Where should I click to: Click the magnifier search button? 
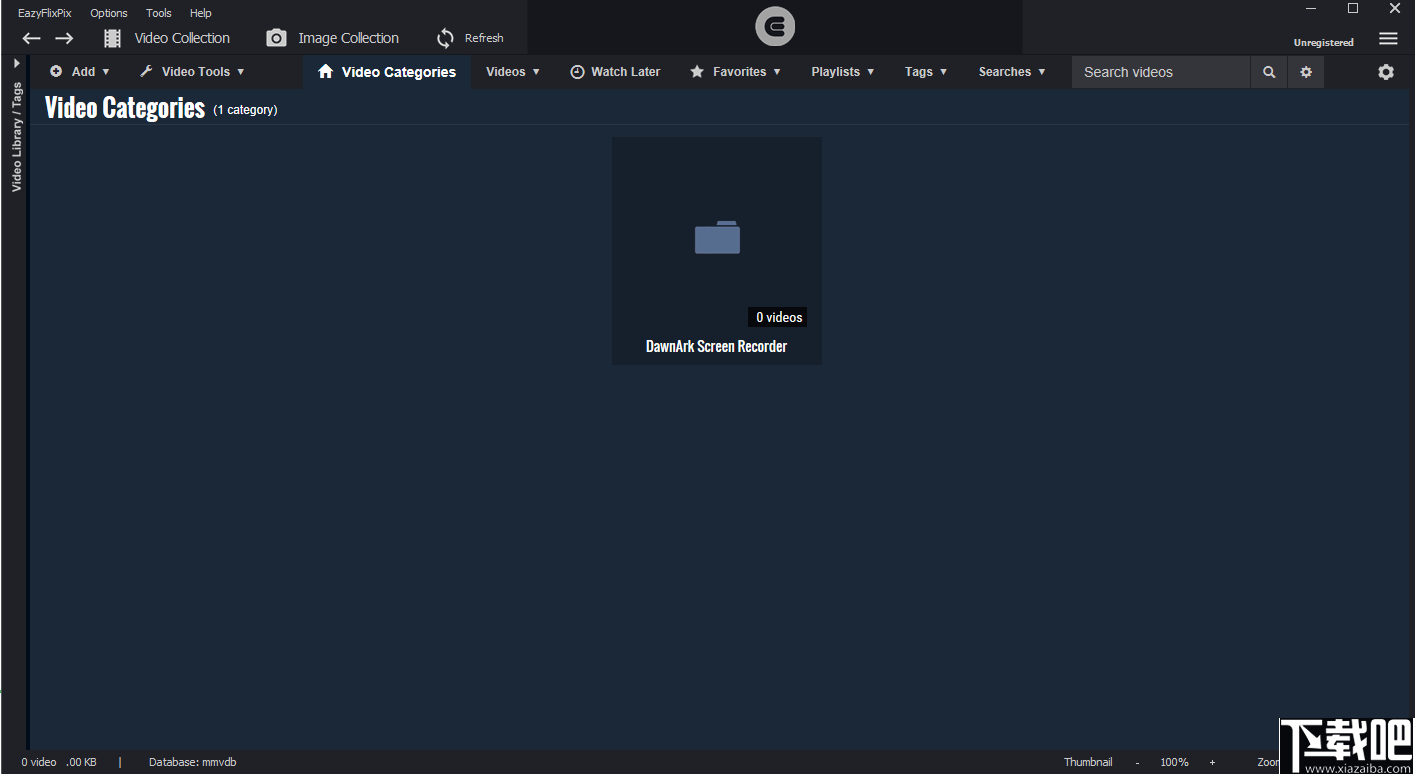click(x=1269, y=72)
